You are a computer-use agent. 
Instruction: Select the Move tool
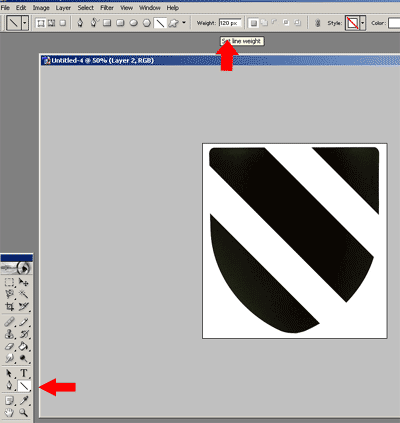click(23, 282)
